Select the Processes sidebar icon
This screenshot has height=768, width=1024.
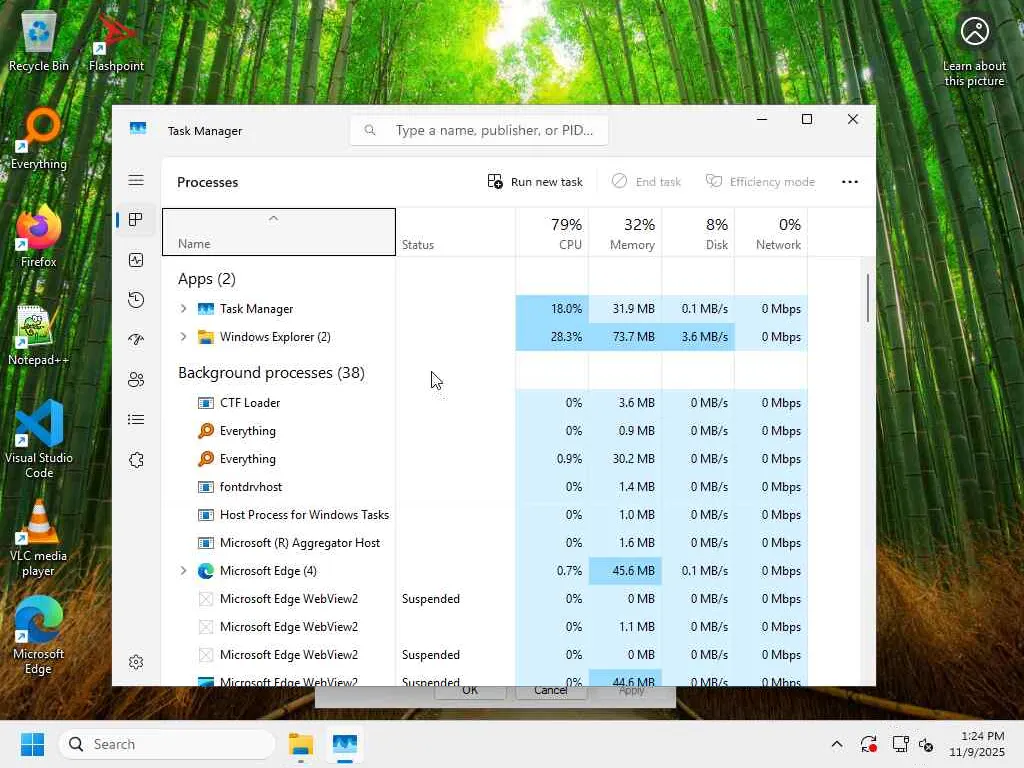click(136, 219)
